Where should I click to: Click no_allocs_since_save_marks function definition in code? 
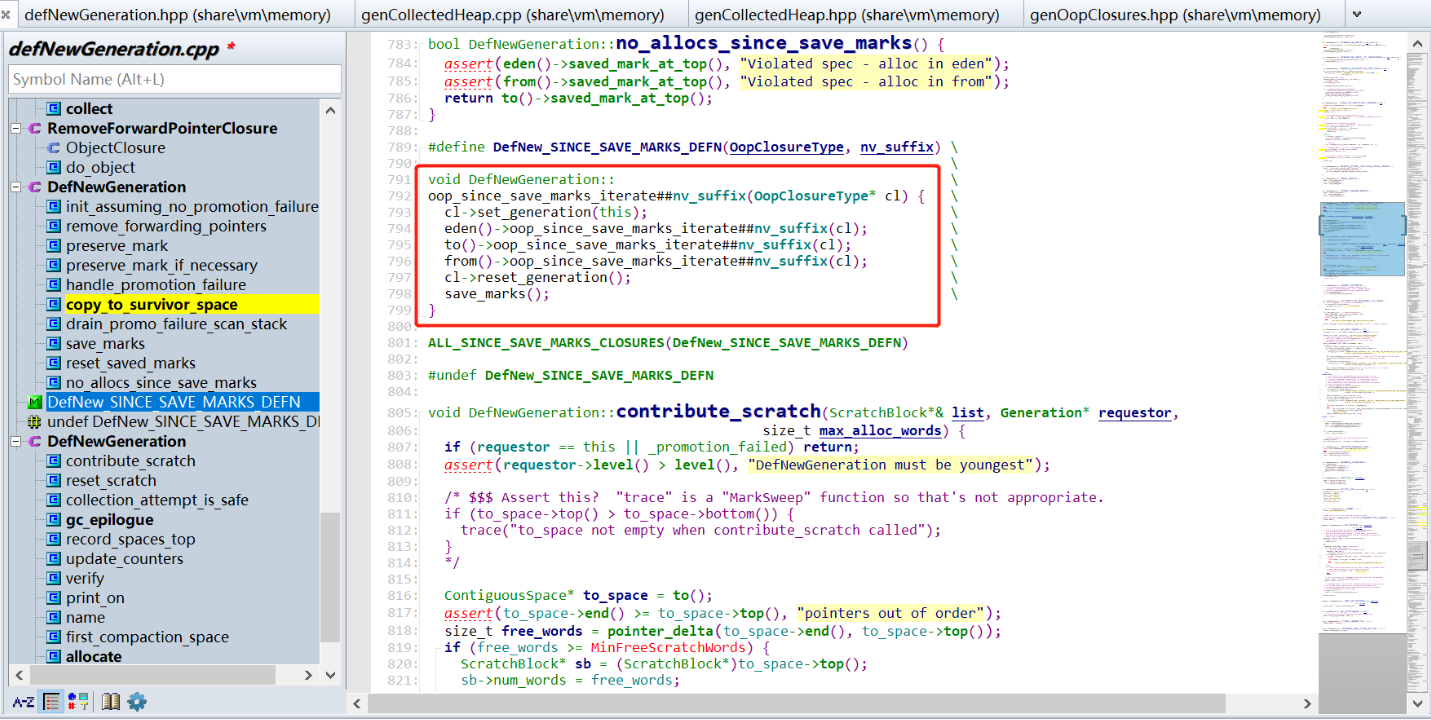click(764, 43)
